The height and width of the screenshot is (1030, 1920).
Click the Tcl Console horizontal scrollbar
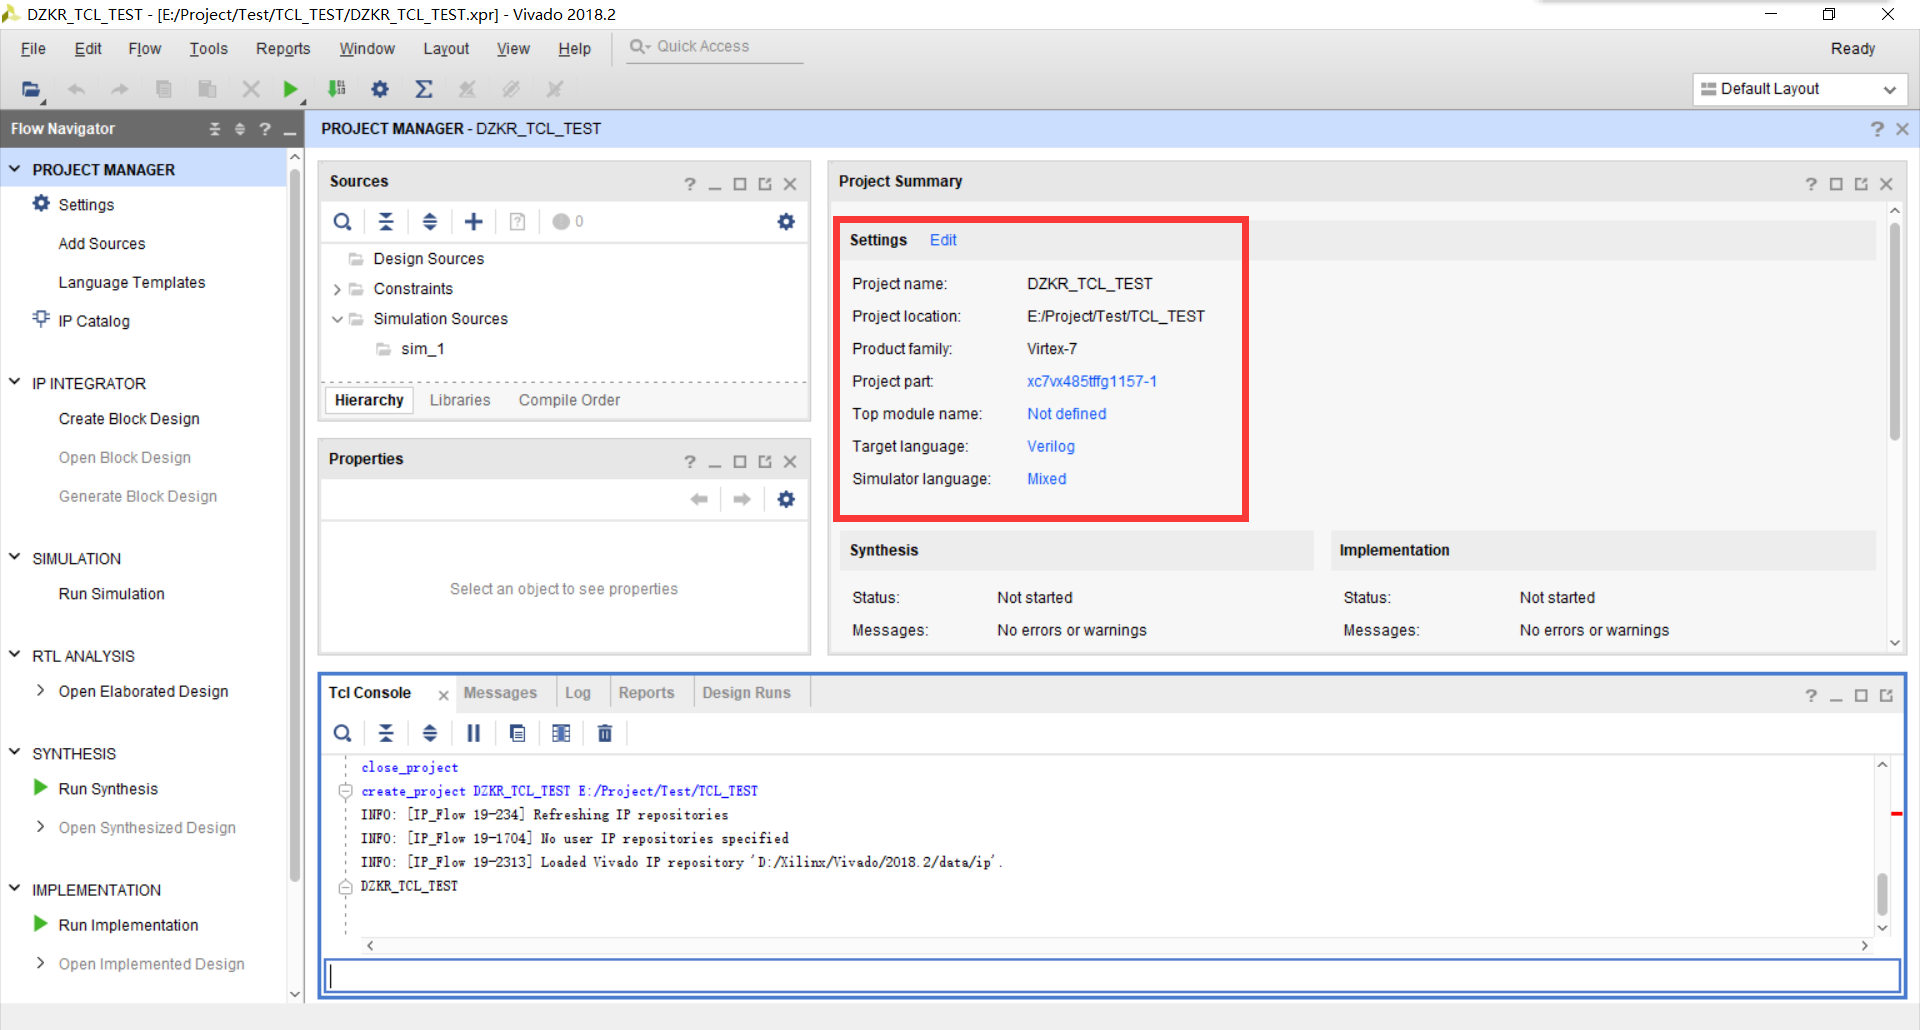point(1117,945)
